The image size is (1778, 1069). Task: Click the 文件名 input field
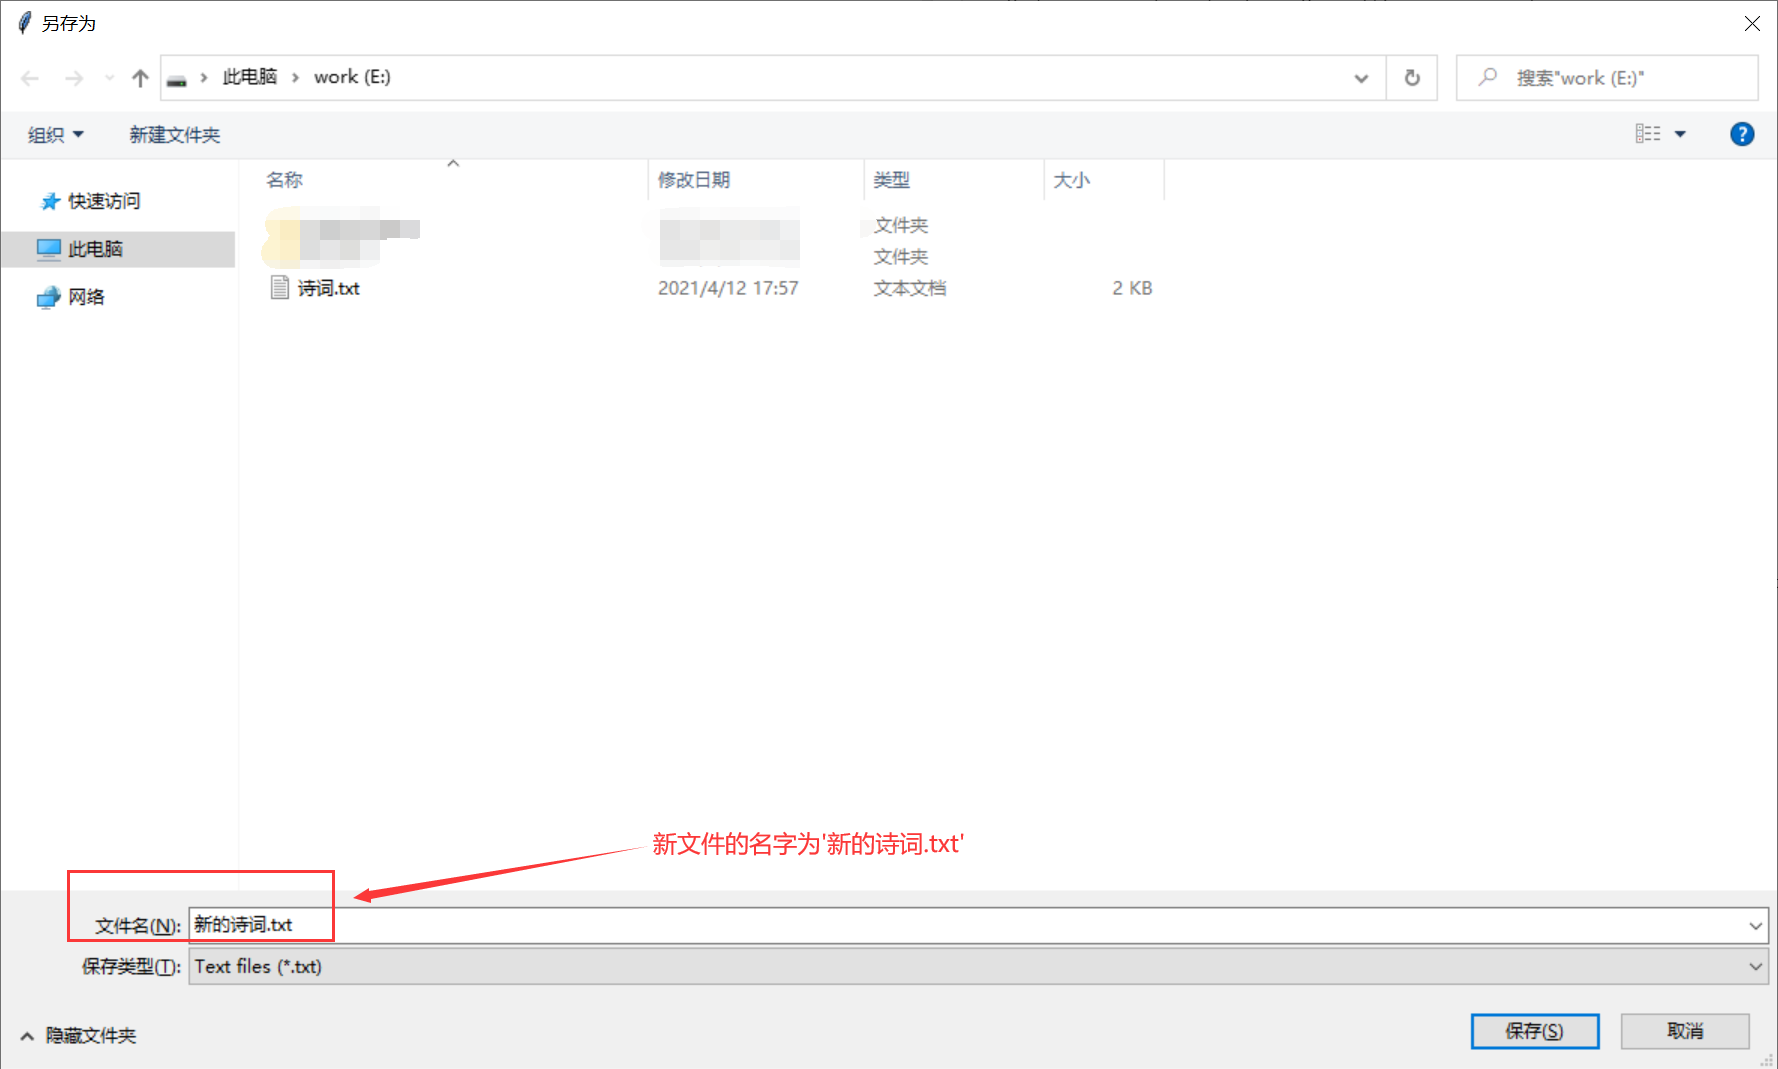click(960, 925)
